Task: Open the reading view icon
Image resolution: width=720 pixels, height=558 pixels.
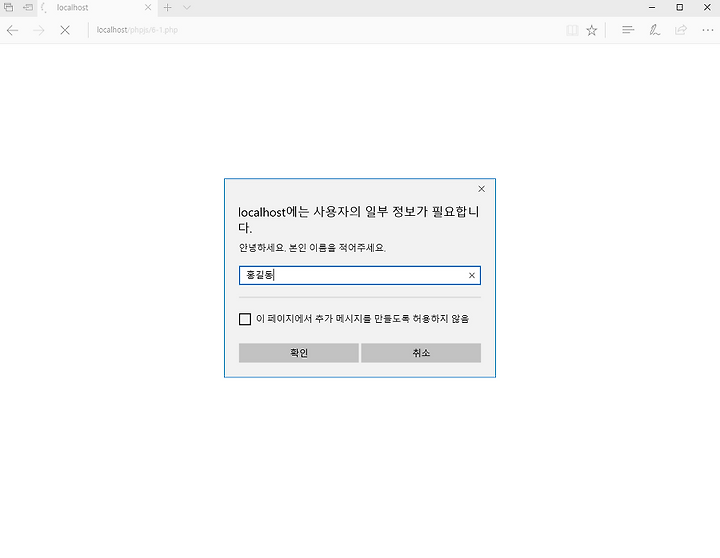Action: (572, 30)
